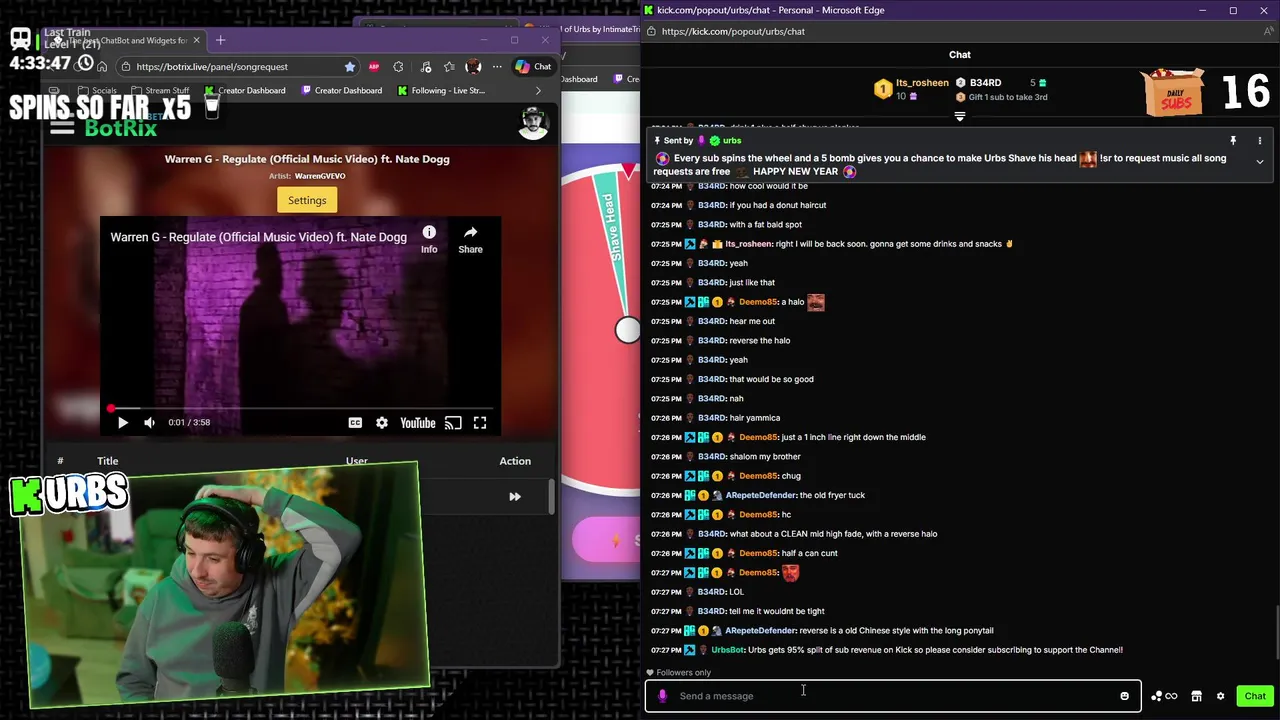Click Deemo85 username on 'chug' message
1280x720 pixels.
click(758, 476)
